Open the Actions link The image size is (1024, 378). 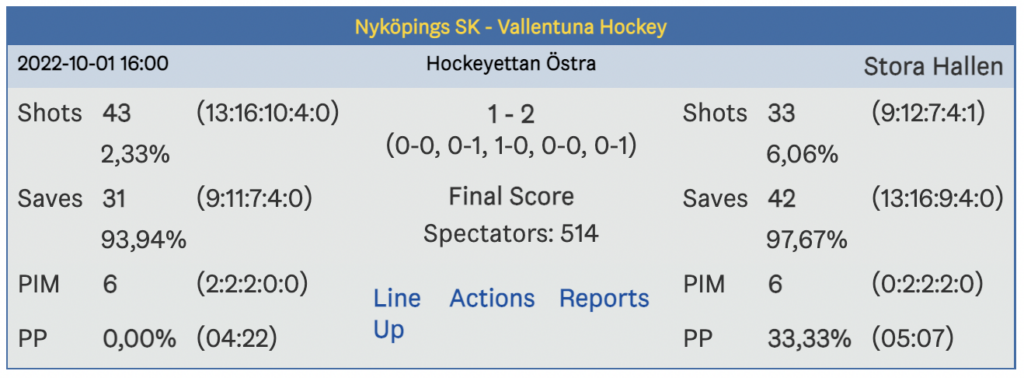[492, 298]
